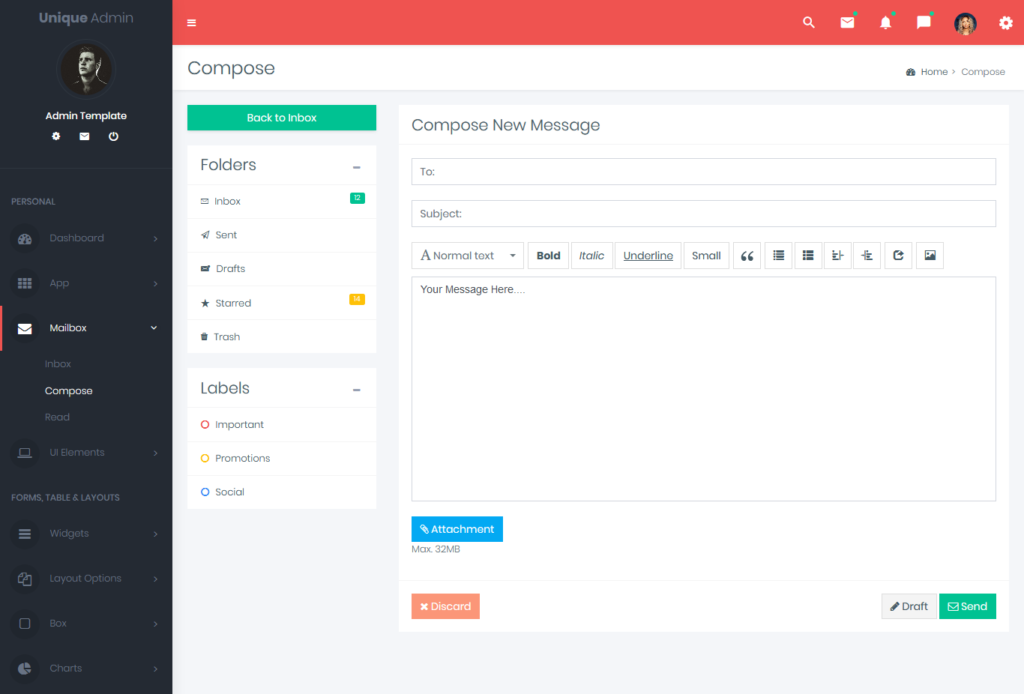Image resolution: width=1024 pixels, height=694 pixels.
Task: Click the Back to Inbox button
Action: tap(281, 117)
